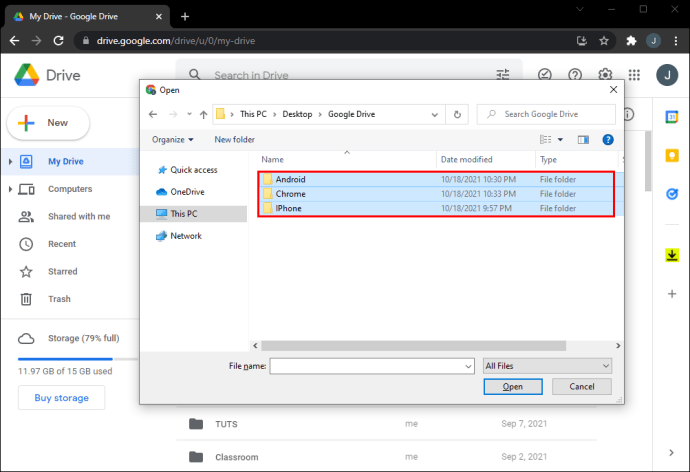Click the Open dialog back arrow
The width and height of the screenshot is (690, 472).
tap(153, 114)
